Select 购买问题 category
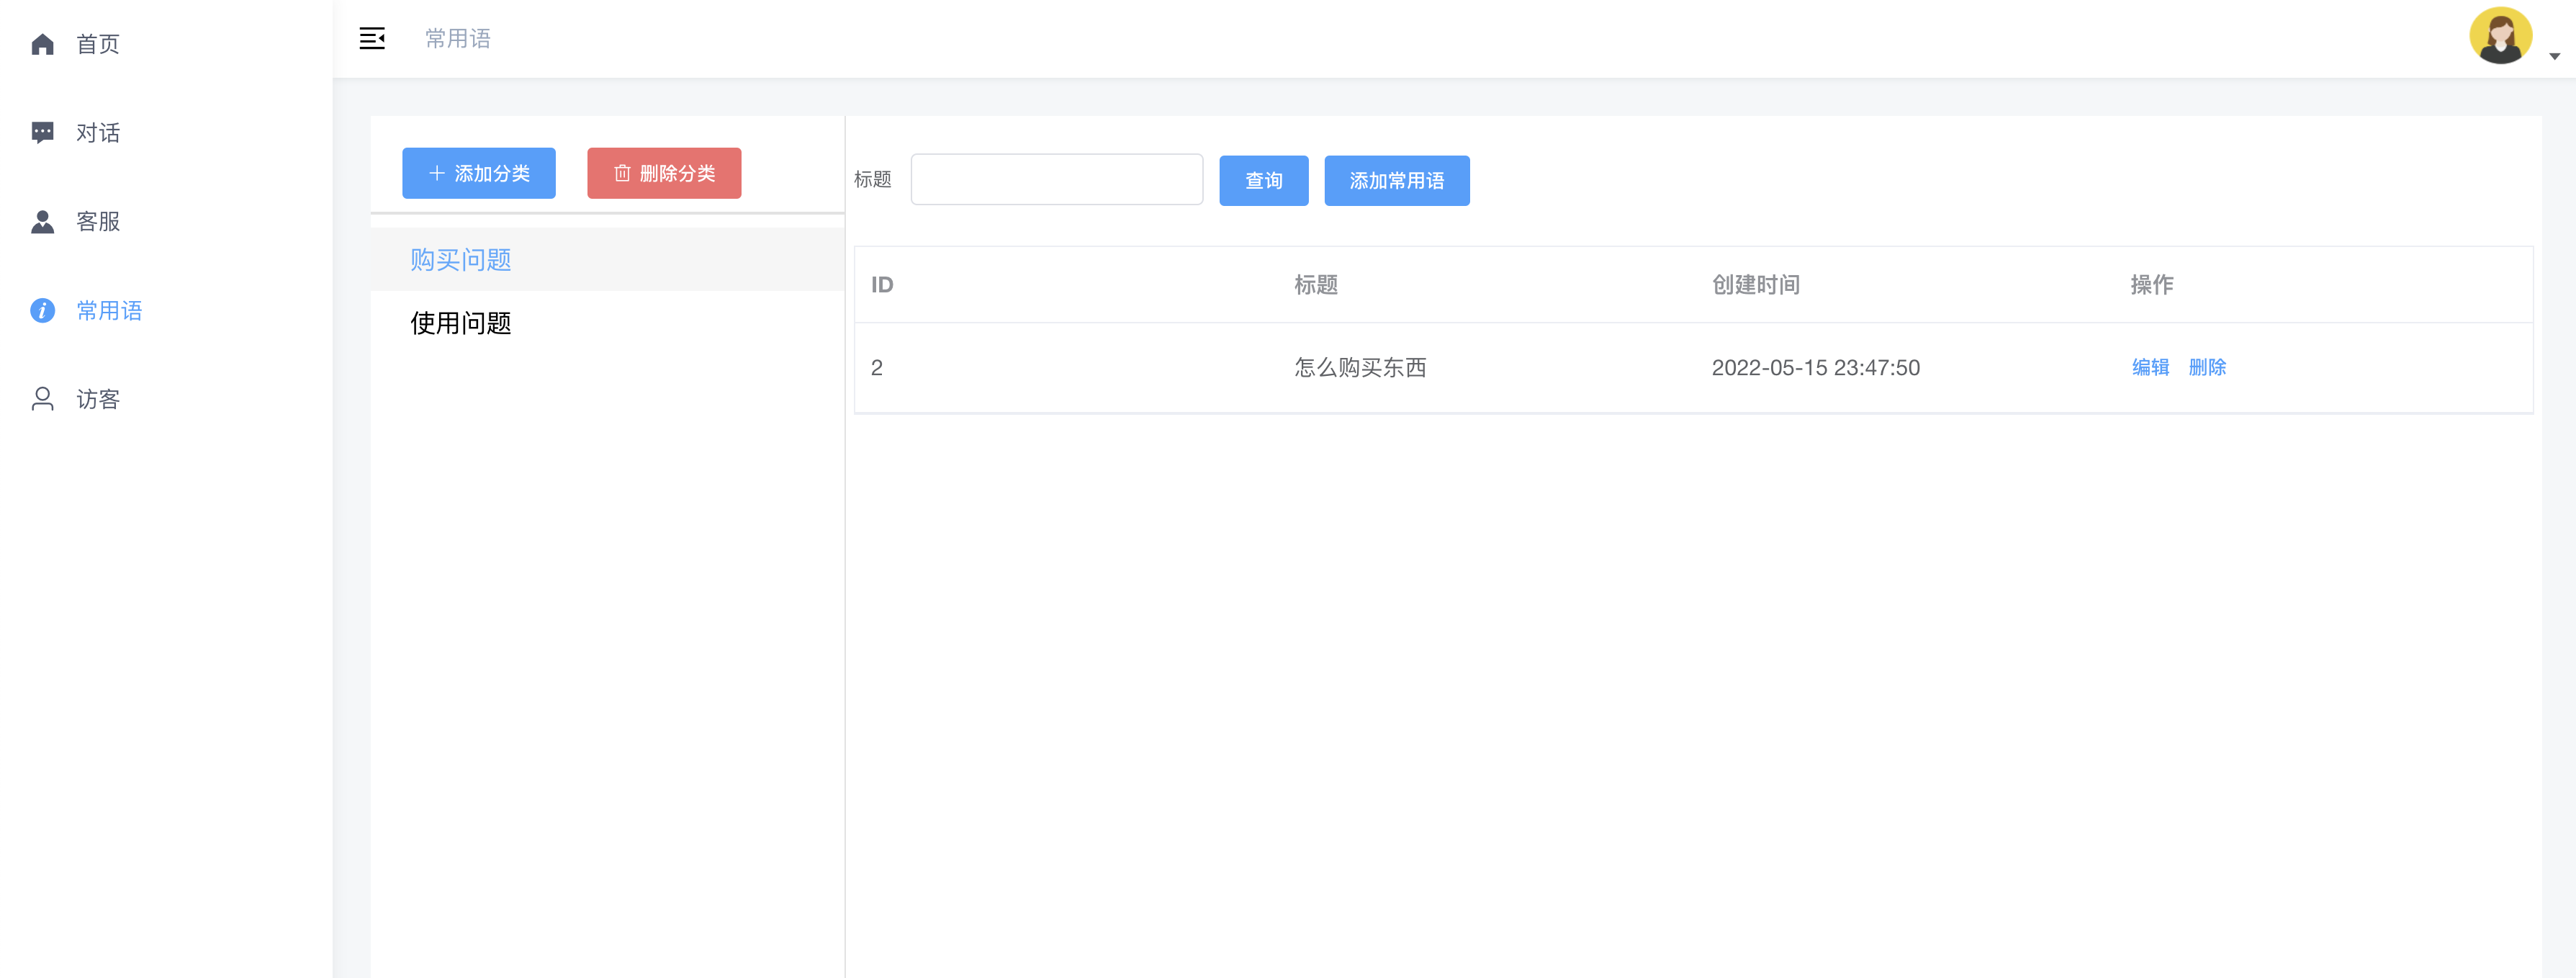Screen dimensions: 2576x978 (460, 260)
